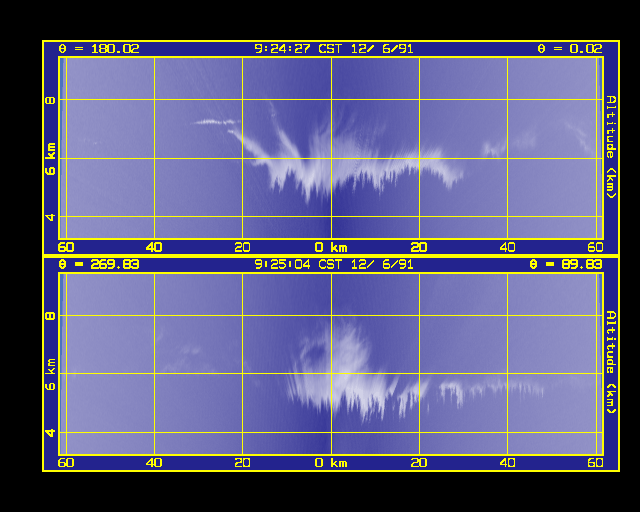Click the cloud streak in θ = 180.02 scan image

click(214, 122)
